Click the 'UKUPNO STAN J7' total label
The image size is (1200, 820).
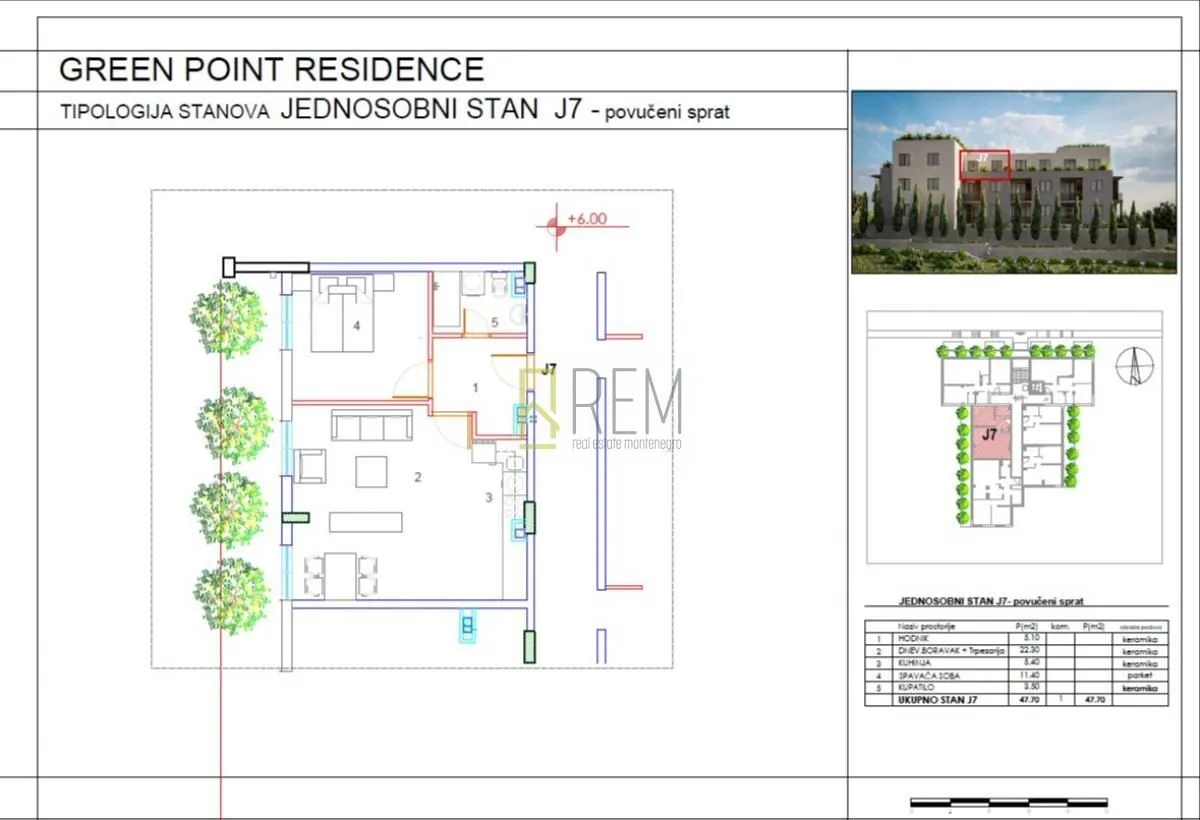pyautogui.click(x=937, y=701)
